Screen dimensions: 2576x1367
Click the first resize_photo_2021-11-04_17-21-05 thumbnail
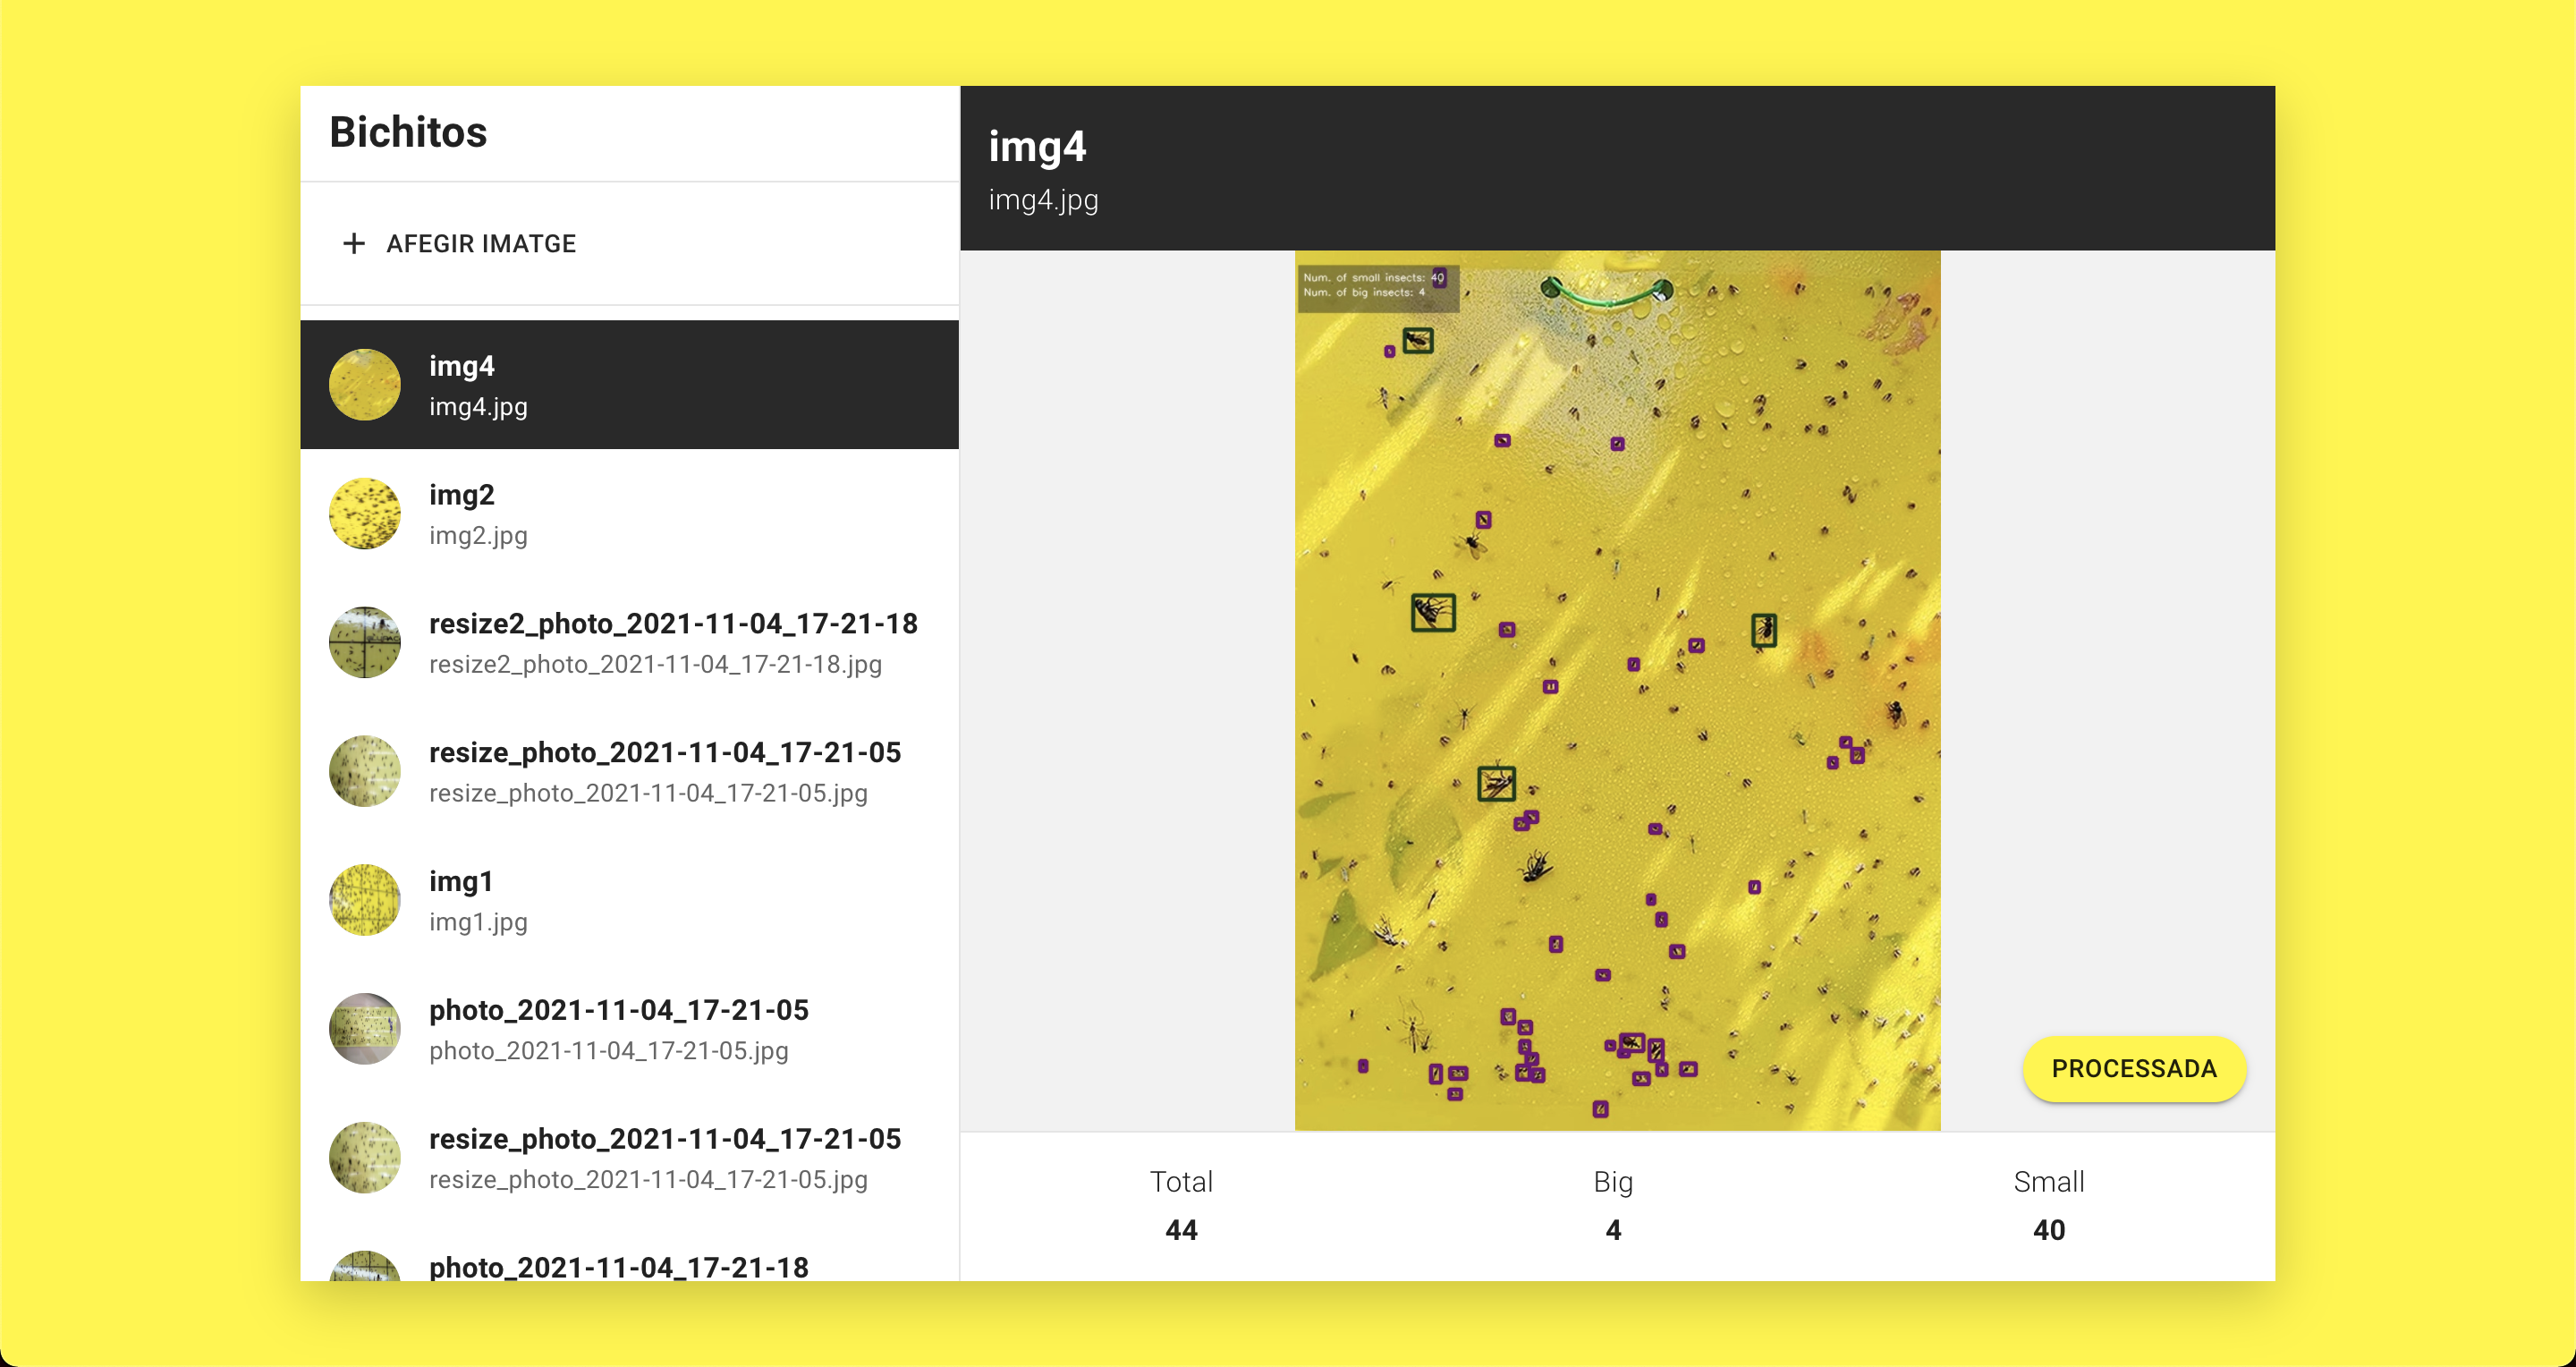364,771
